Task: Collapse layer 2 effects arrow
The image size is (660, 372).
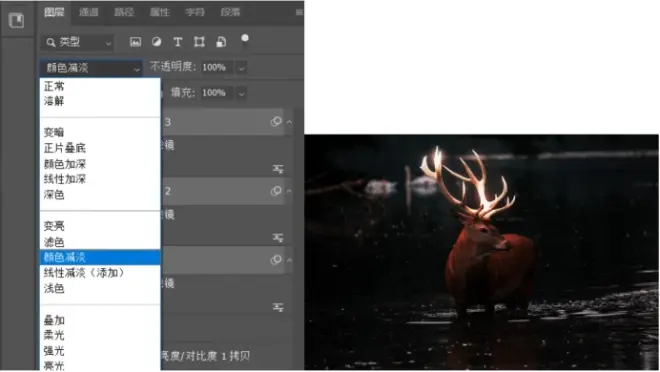Action: 290,191
